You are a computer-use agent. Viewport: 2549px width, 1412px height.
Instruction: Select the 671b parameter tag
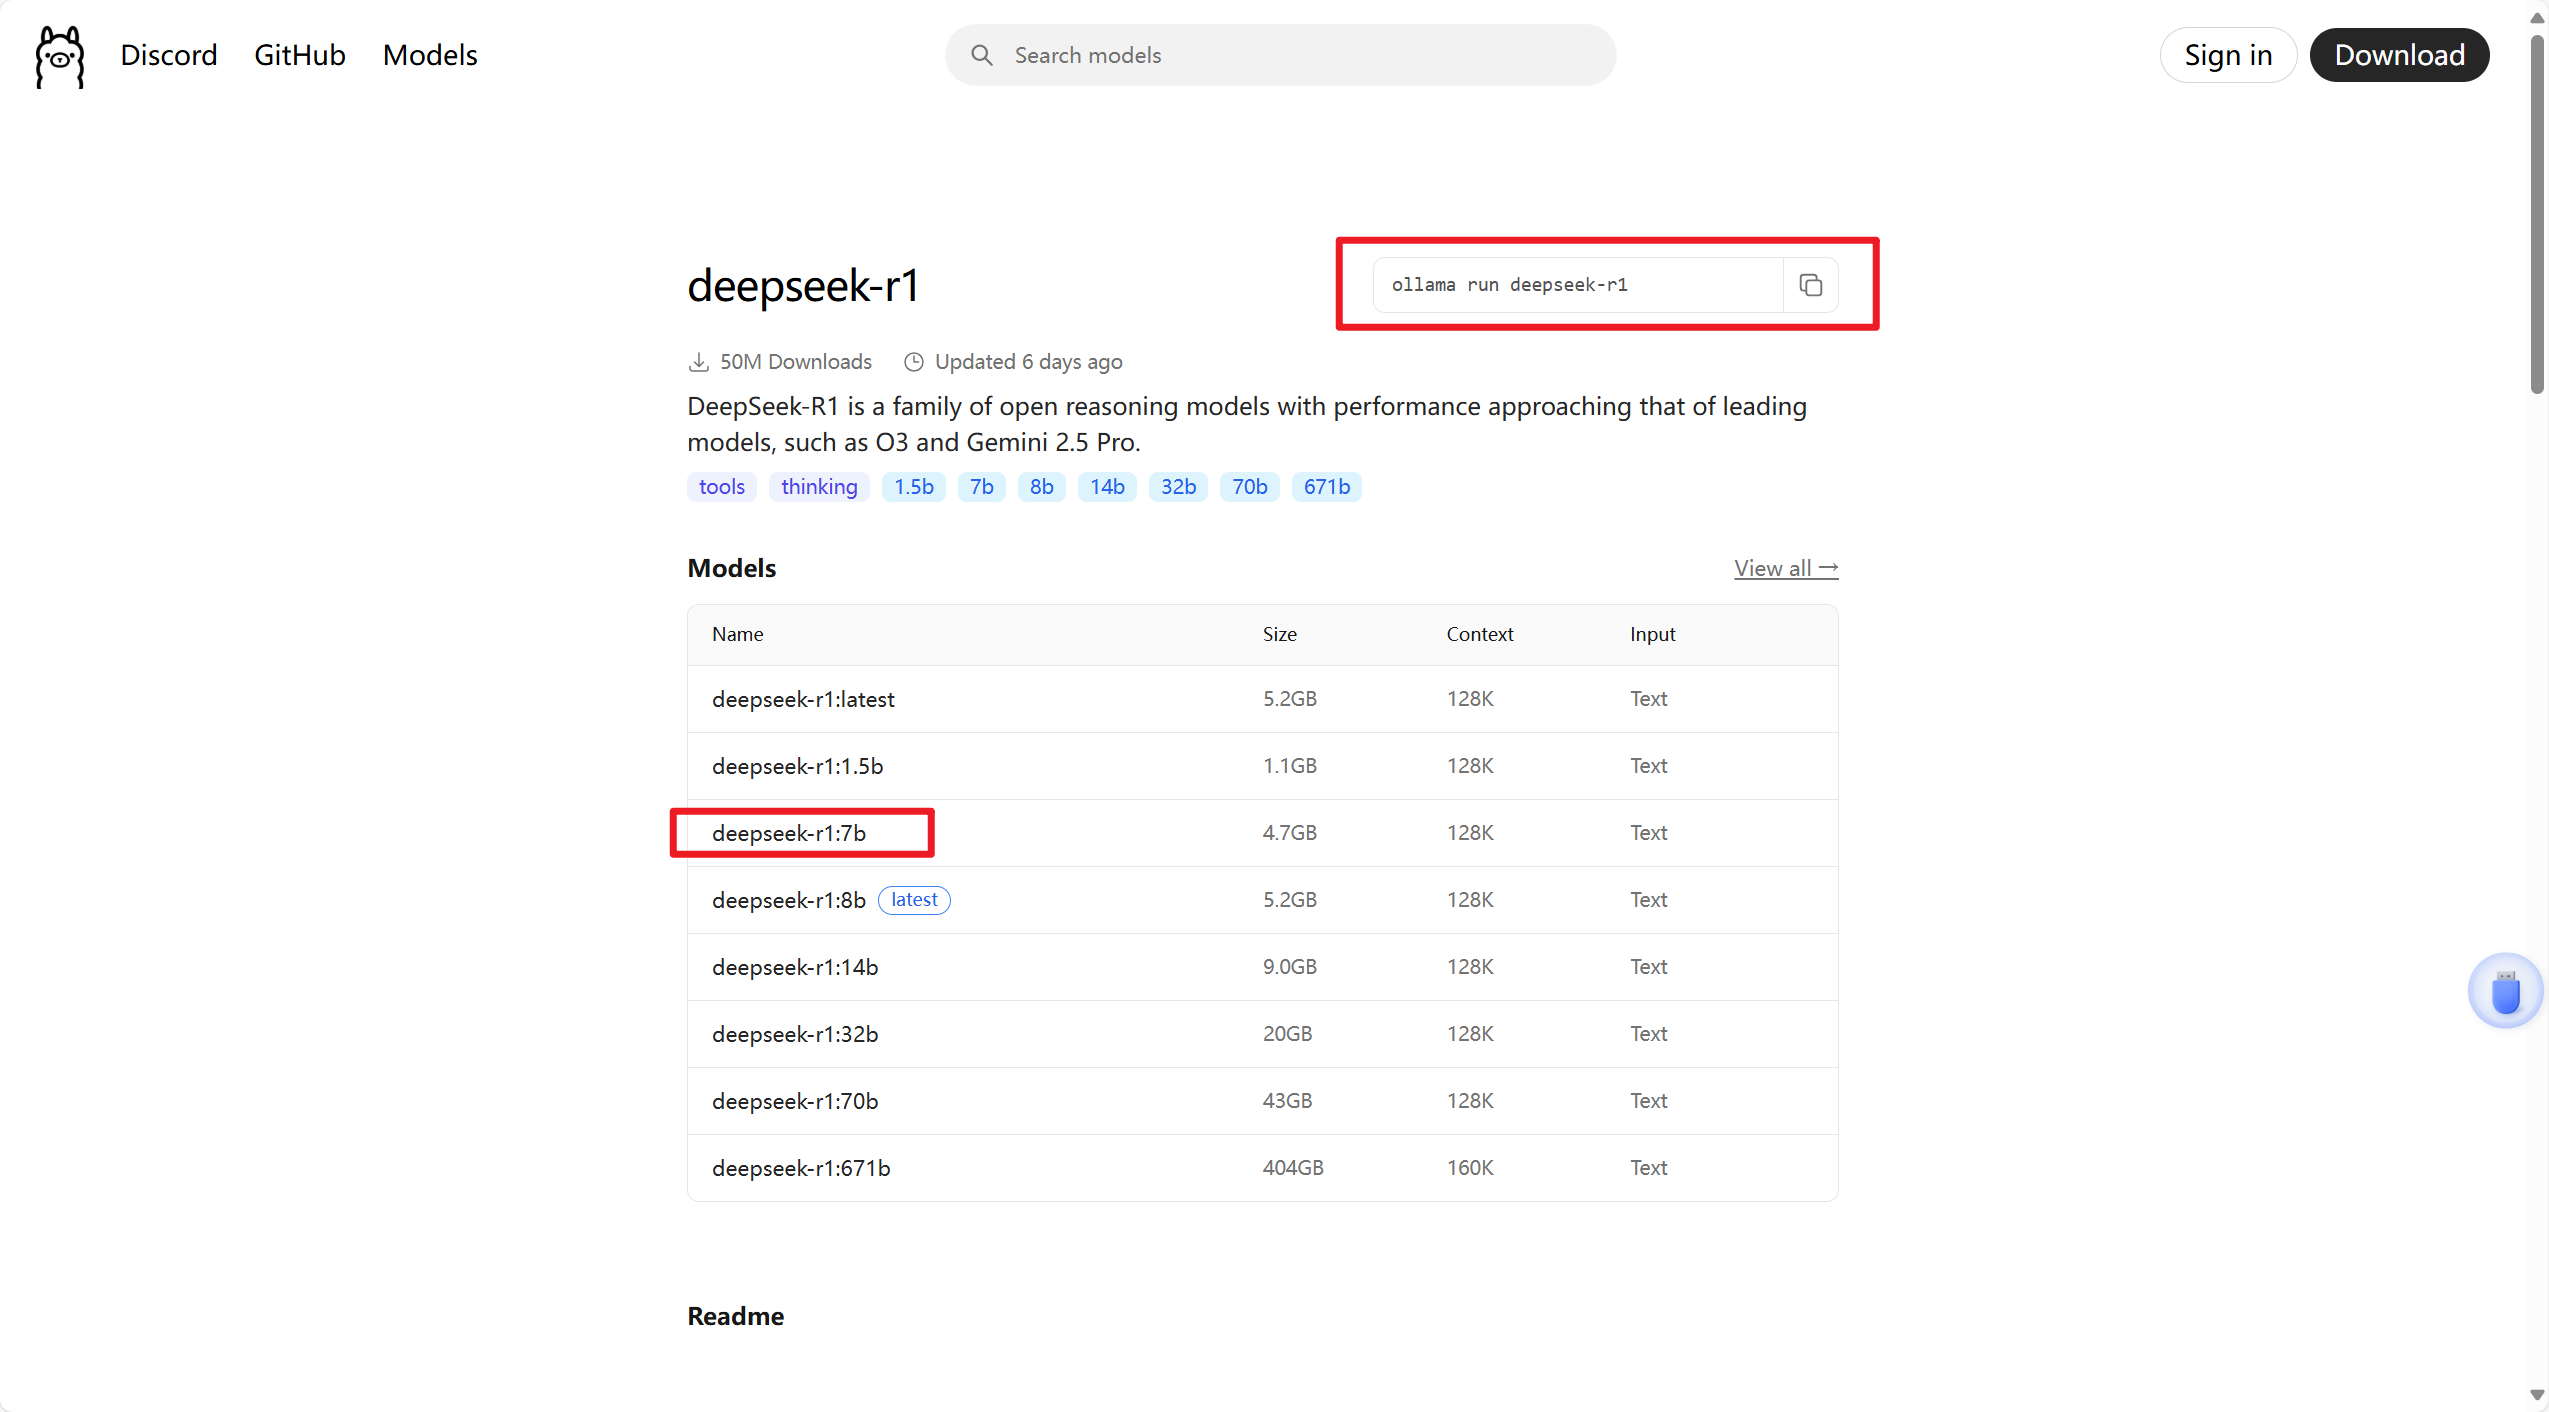pos(1326,487)
